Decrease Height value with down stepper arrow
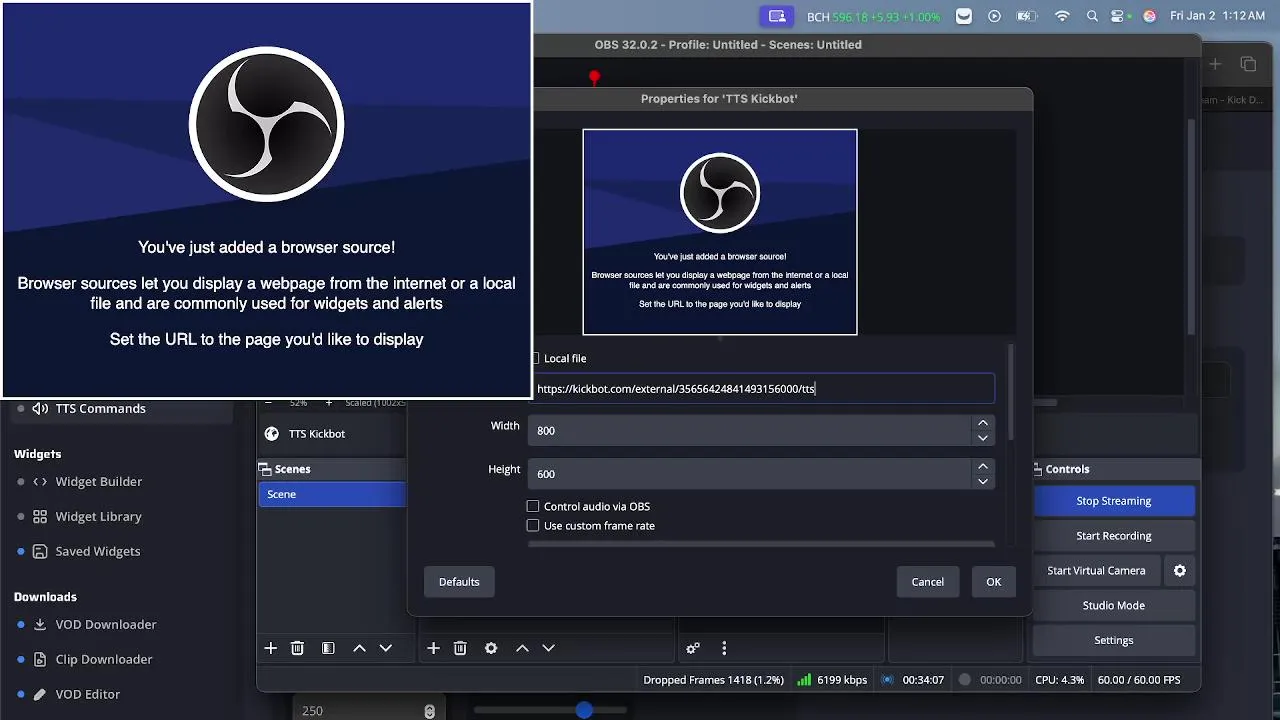Viewport: 1280px width, 720px height. coord(983,481)
